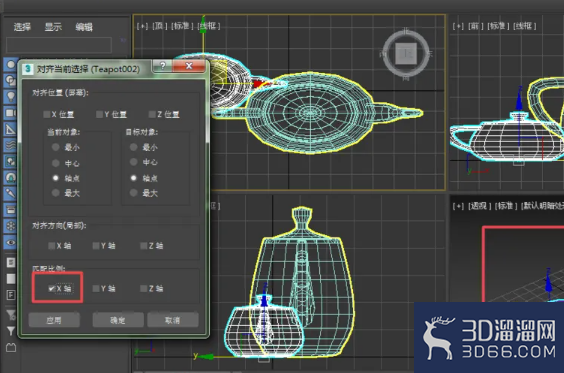564x373 pixels.
Task: Open [线框] menu in front viewport
Action: click(525, 26)
